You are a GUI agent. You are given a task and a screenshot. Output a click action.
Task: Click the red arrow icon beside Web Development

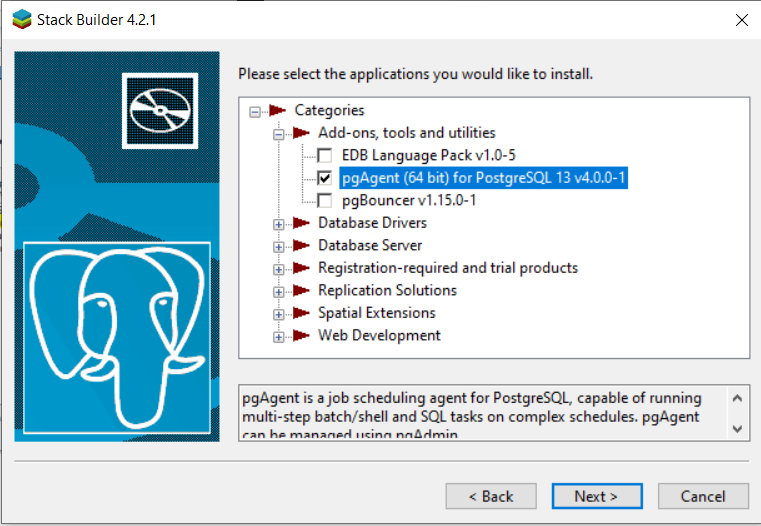point(301,336)
